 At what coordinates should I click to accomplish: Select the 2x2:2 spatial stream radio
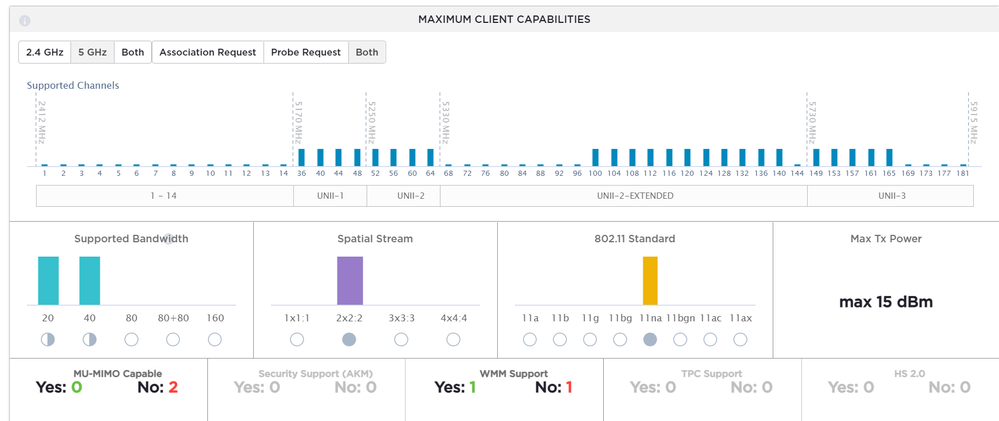click(x=349, y=339)
